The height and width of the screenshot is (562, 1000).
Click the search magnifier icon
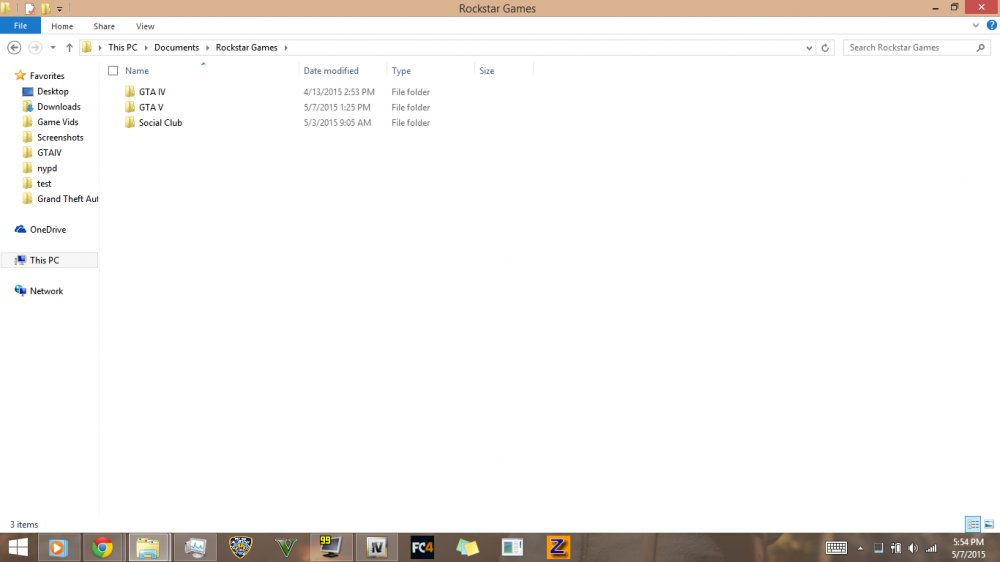point(980,47)
